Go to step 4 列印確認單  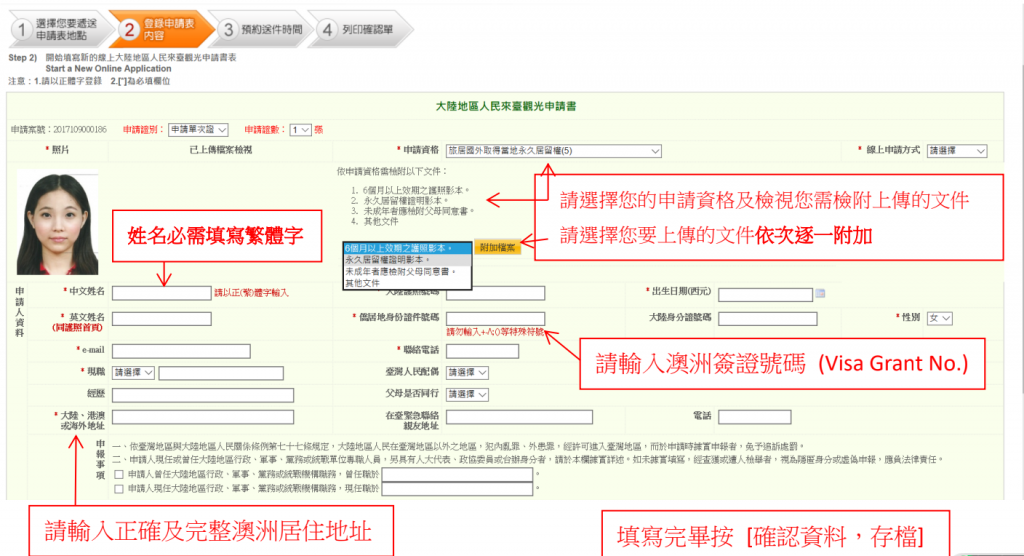[362, 29]
